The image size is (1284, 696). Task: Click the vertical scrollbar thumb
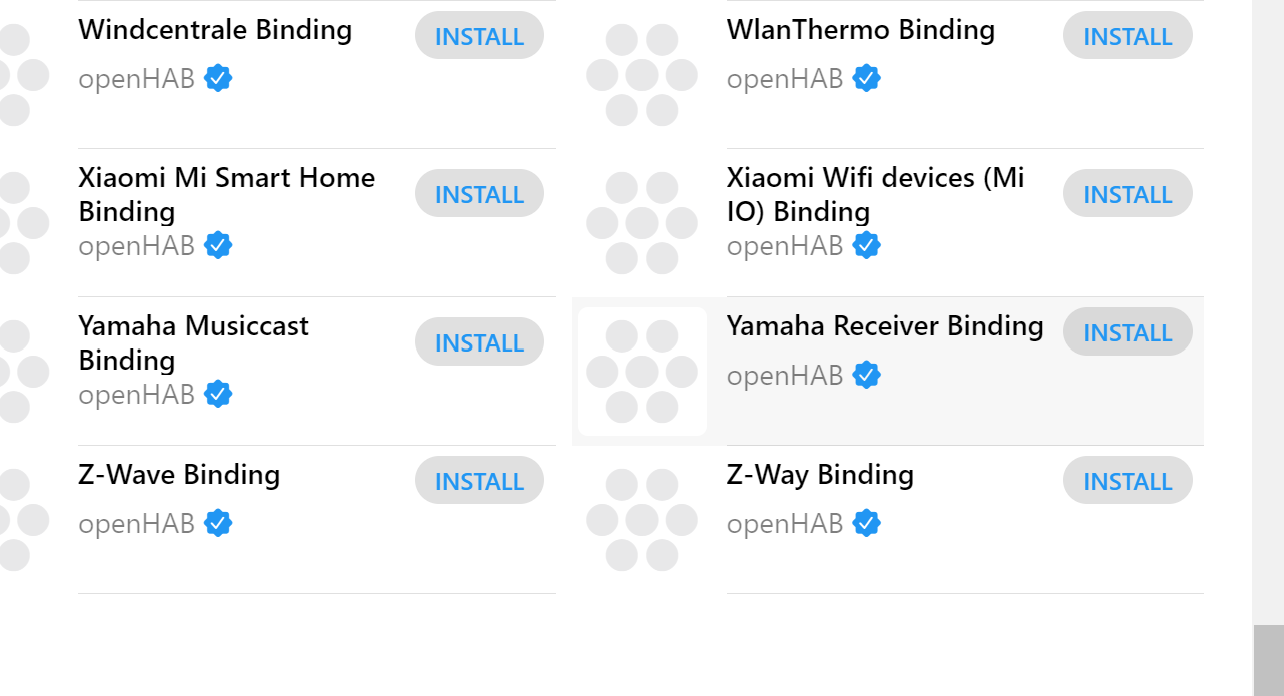pyautogui.click(x=1268, y=660)
